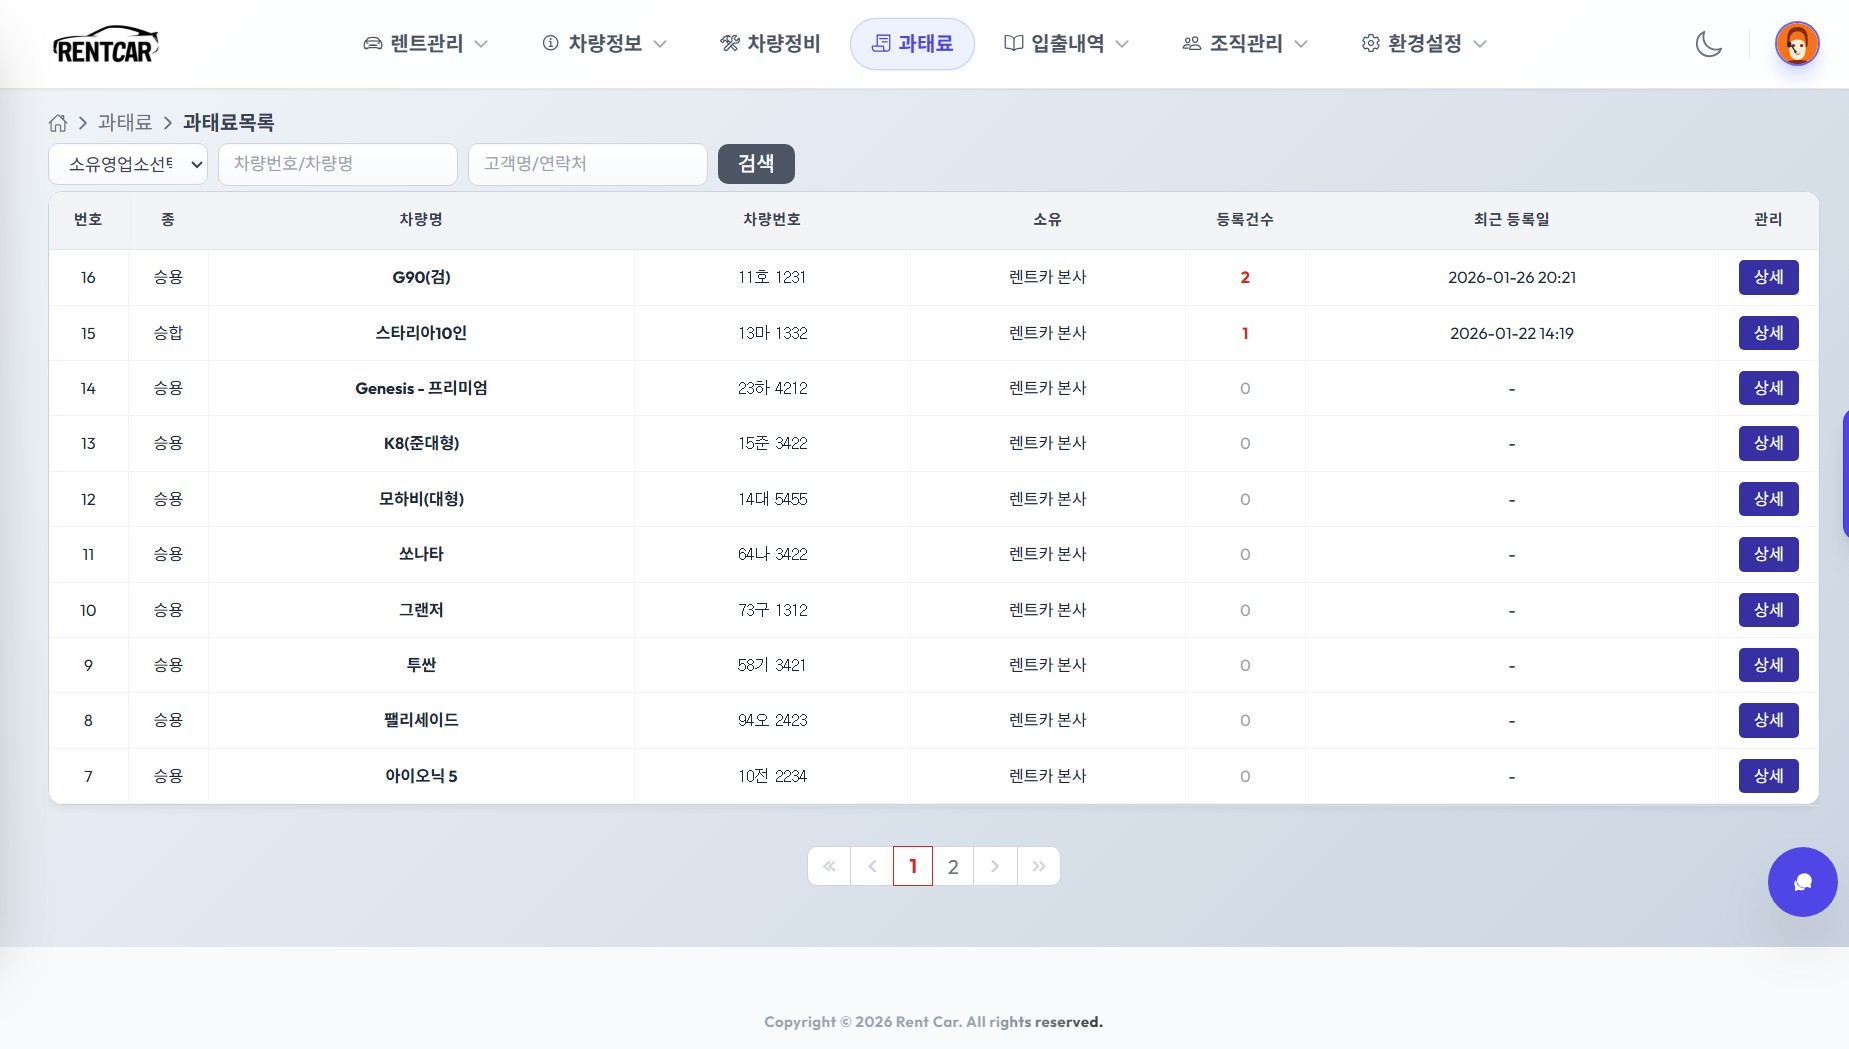Expand the 차량정보 dropdown menu
1849x1049 pixels.
(604, 44)
